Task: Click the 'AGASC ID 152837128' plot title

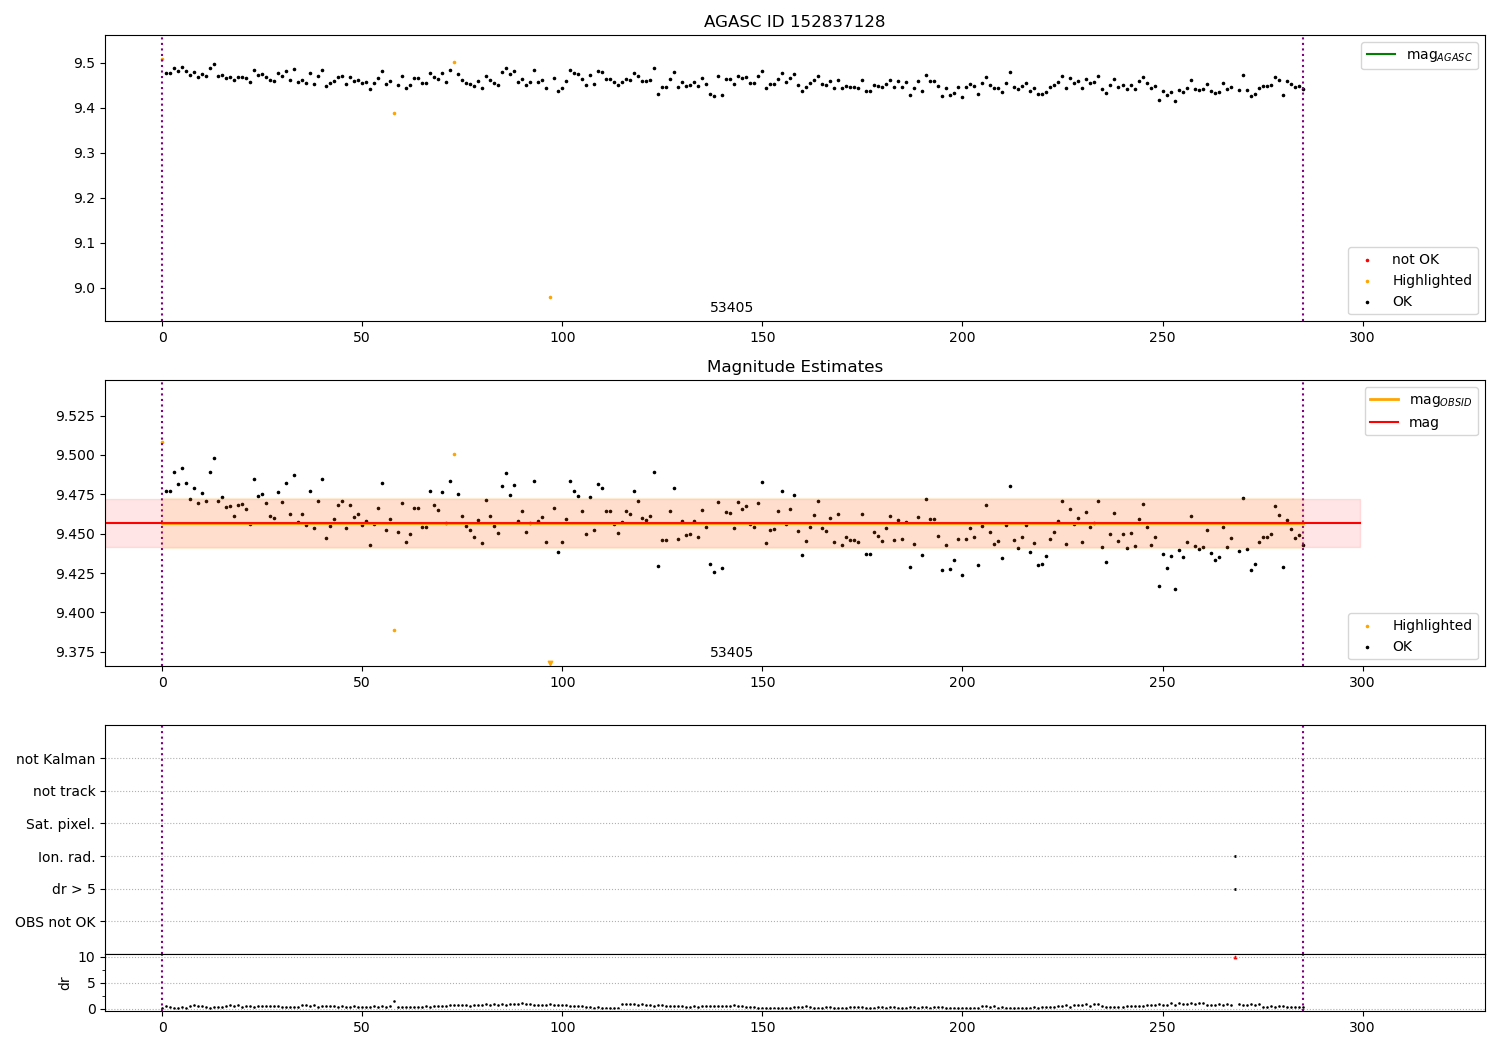Action: coord(794,22)
